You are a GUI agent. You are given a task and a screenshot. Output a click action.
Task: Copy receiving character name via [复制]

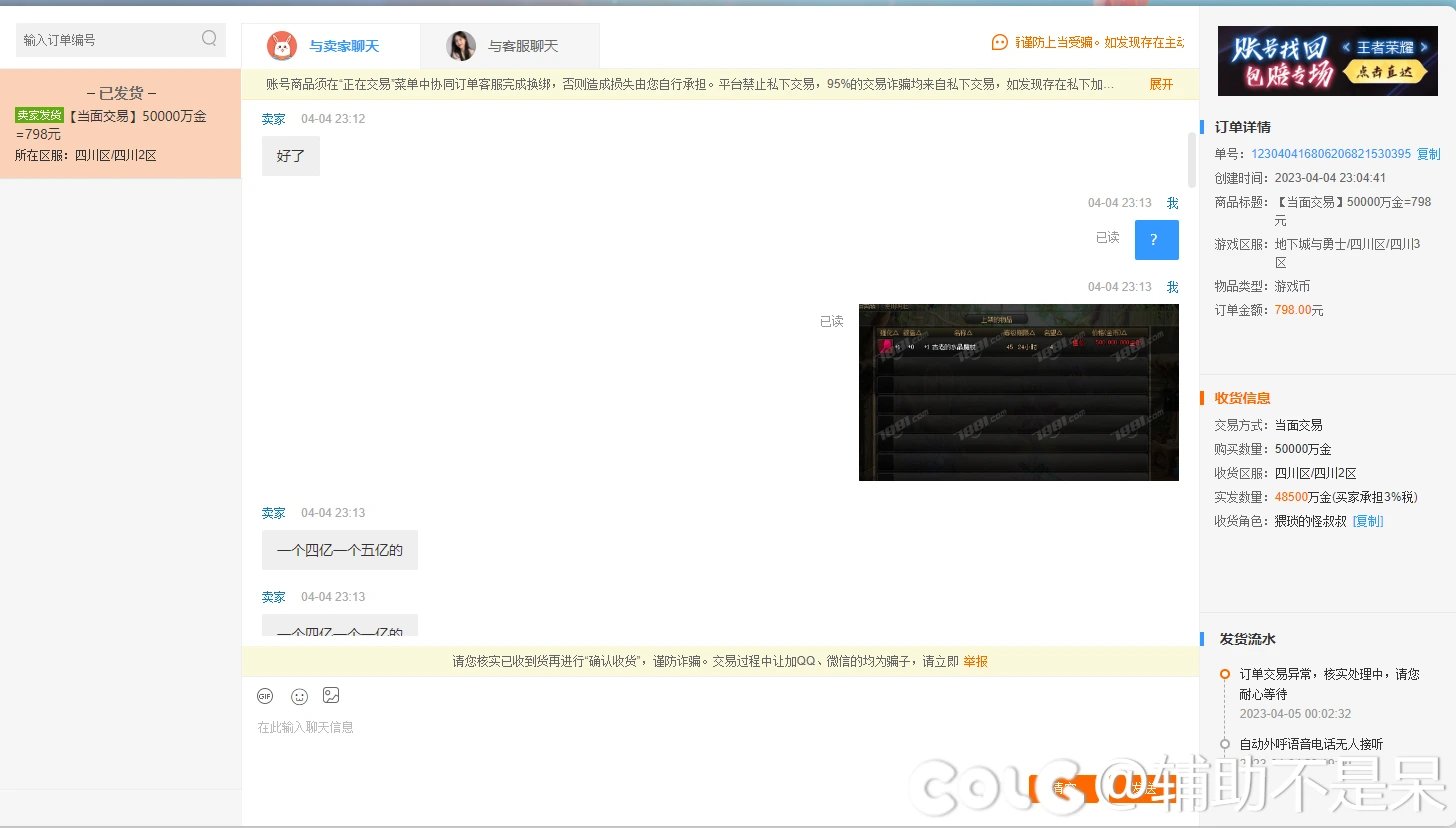click(x=1368, y=521)
